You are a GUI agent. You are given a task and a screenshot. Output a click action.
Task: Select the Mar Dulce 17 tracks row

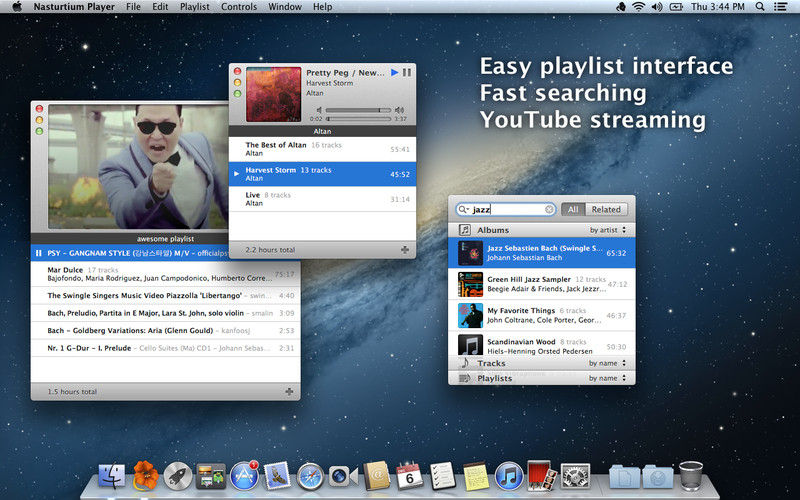[165, 274]
